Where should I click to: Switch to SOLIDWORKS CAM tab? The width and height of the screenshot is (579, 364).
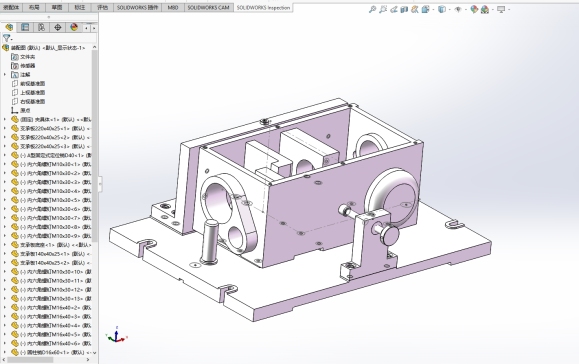(209, 7)
